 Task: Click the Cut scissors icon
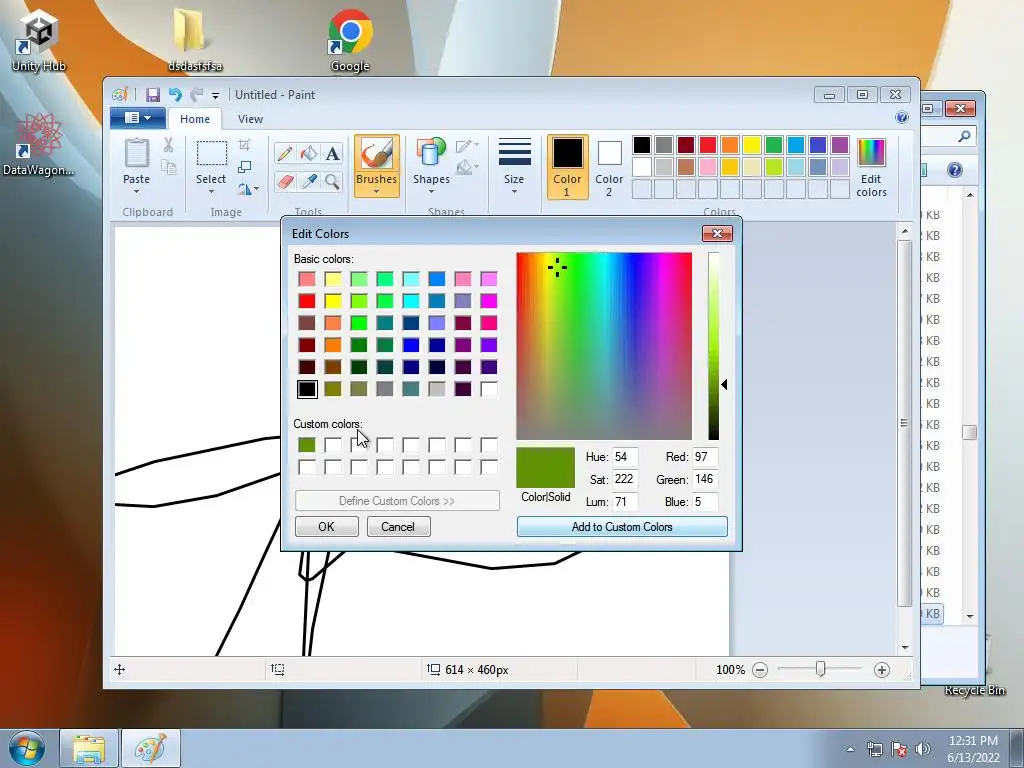tap(168, 145)
